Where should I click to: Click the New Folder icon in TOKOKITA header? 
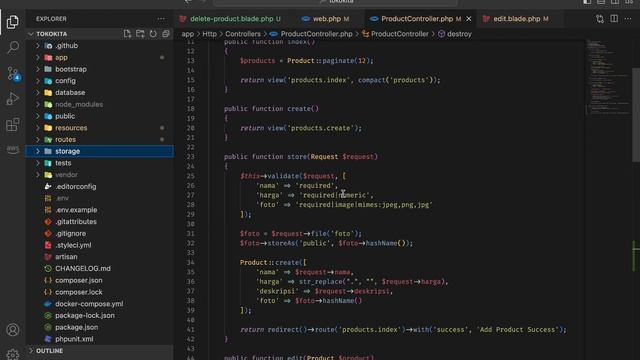point(140,34)
